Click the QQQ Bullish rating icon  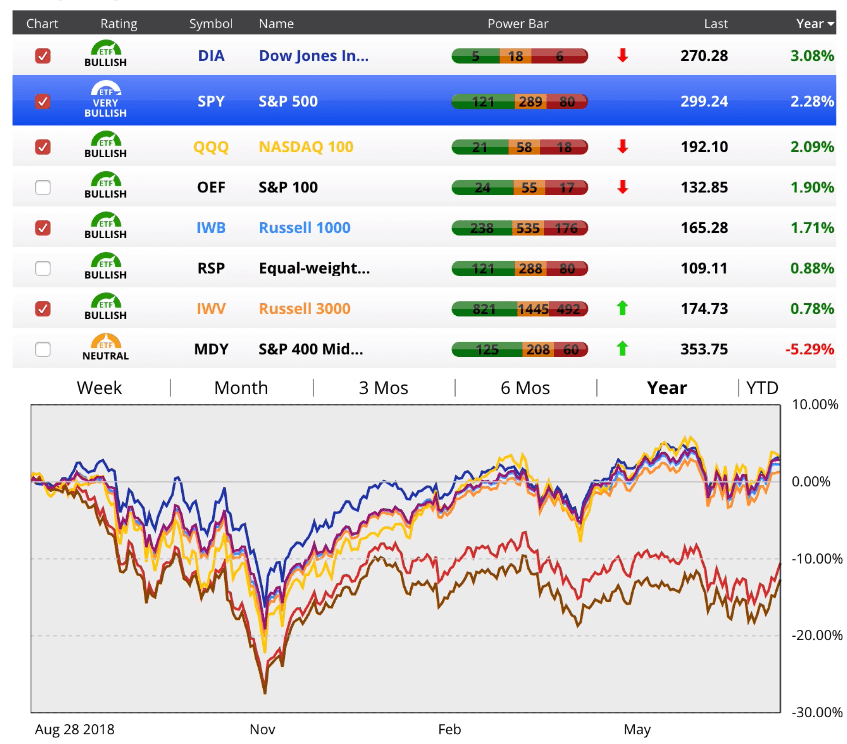[x=105, y=145]
